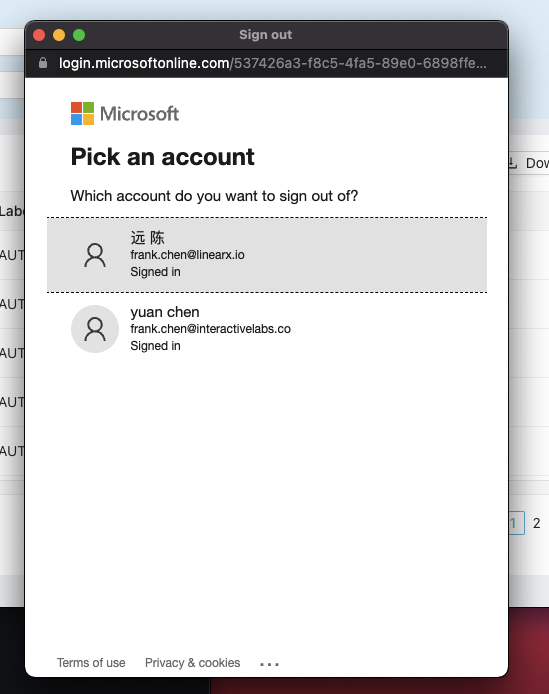Select page 1 in background window pagination

coord(516,523)
